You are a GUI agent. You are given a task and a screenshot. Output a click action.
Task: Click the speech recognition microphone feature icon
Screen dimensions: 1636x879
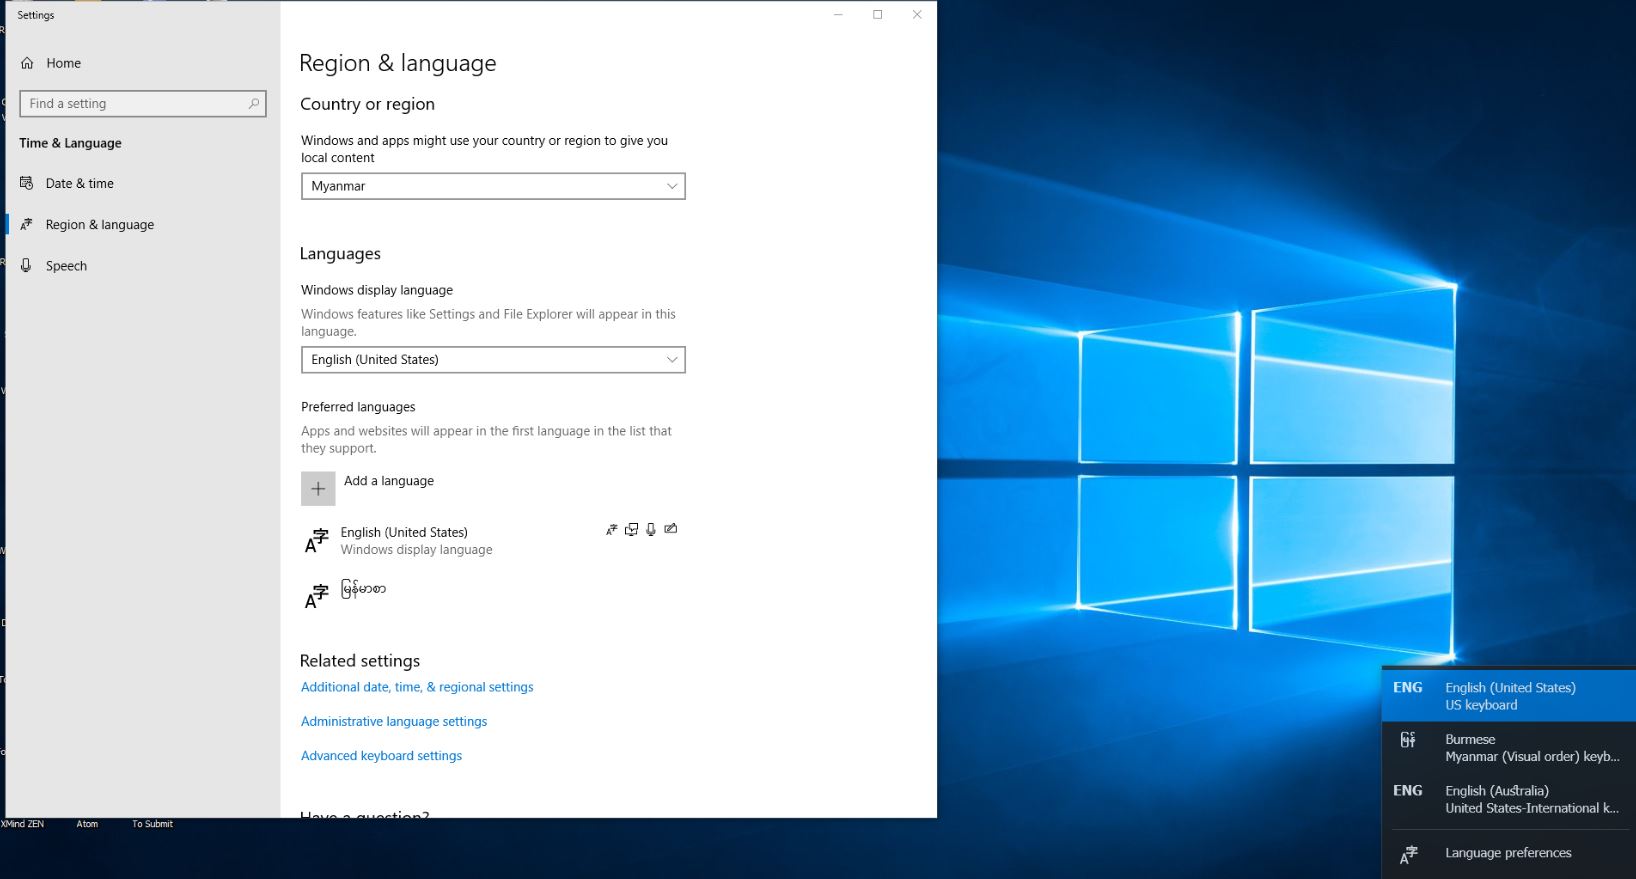pos(651,529)
